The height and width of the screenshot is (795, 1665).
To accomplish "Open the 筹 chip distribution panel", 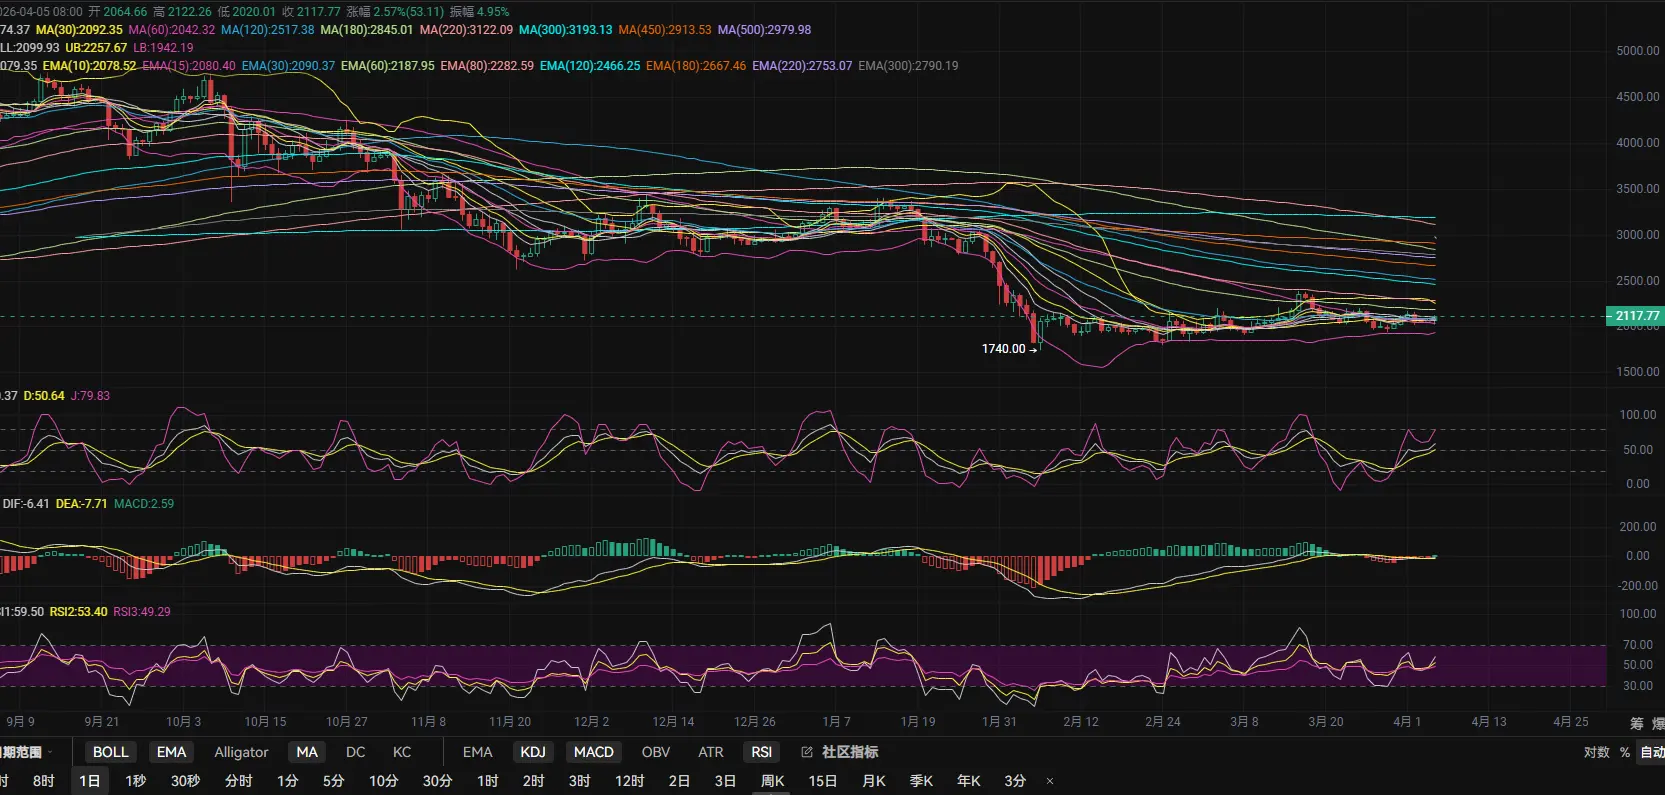I will [x=1636, y=722].
